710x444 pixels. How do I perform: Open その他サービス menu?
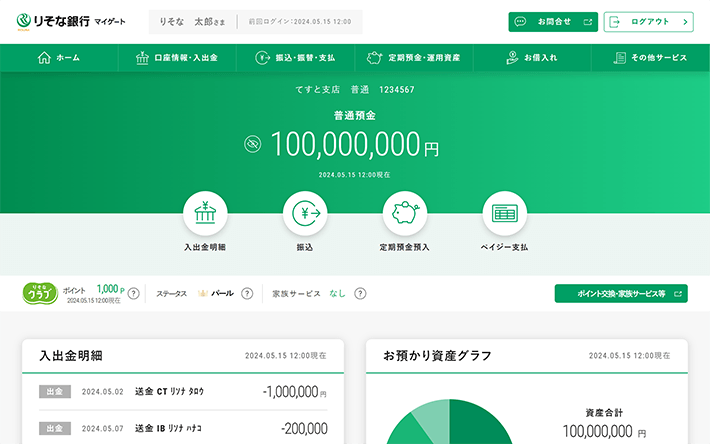[x=650, y=57]
